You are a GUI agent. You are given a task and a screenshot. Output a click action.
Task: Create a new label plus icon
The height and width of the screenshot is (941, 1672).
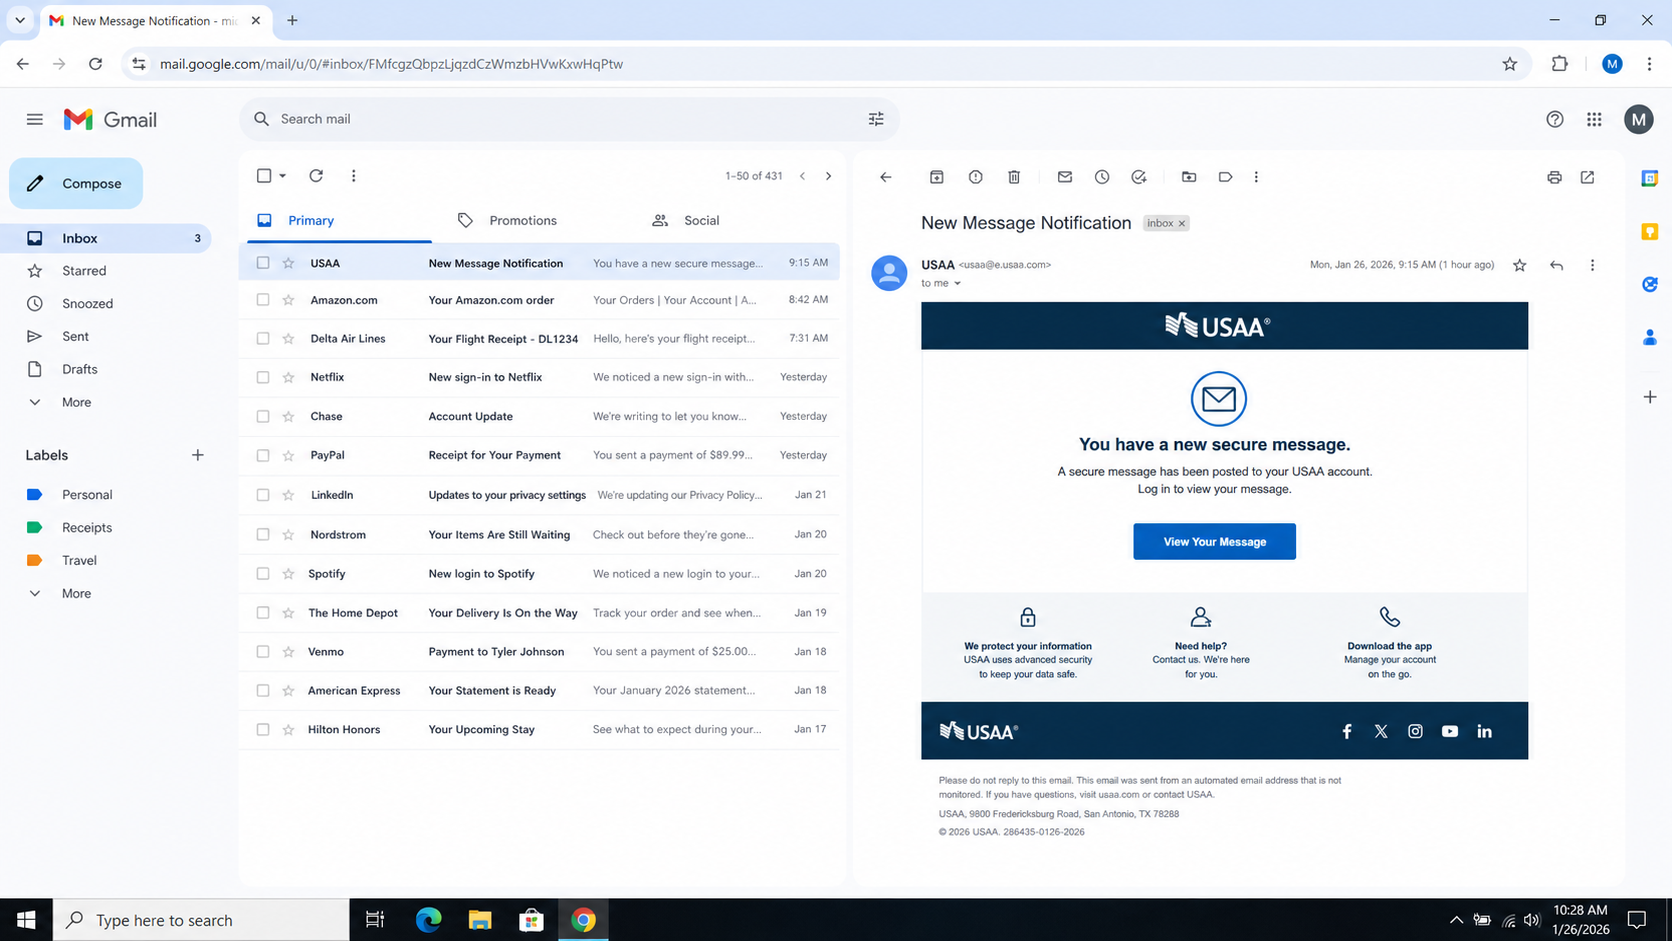click(x=198, y=455)
